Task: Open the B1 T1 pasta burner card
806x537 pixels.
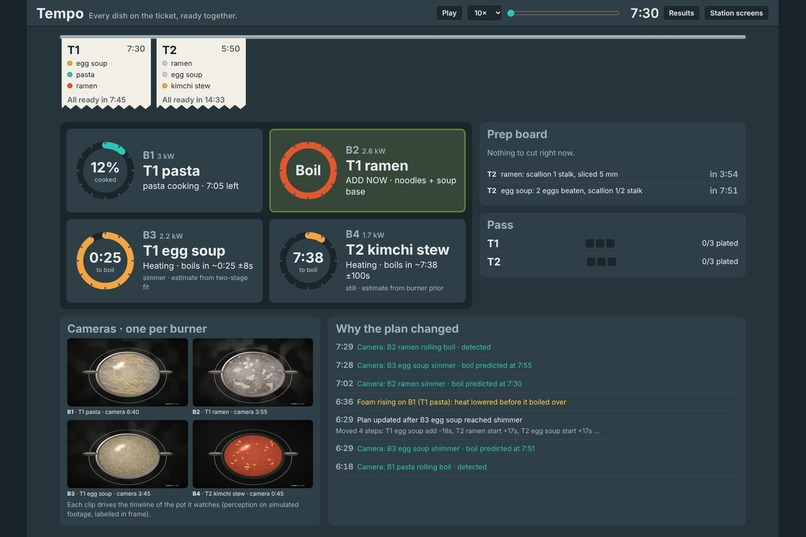Action: coord(164,171)
